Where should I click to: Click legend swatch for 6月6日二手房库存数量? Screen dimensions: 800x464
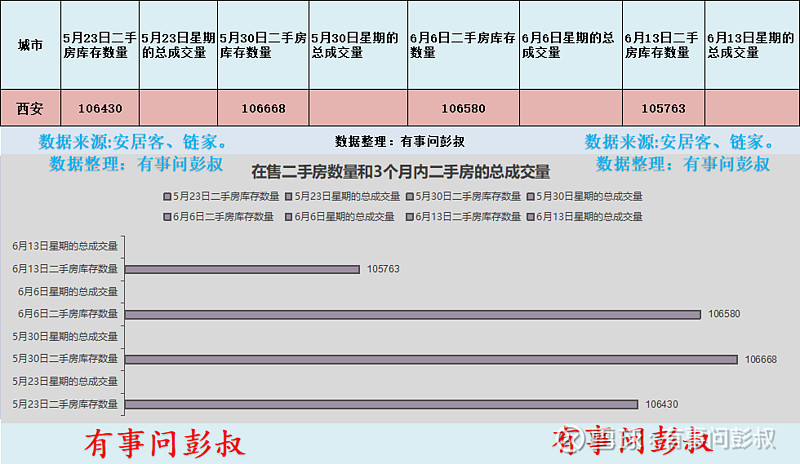[167, 217]
